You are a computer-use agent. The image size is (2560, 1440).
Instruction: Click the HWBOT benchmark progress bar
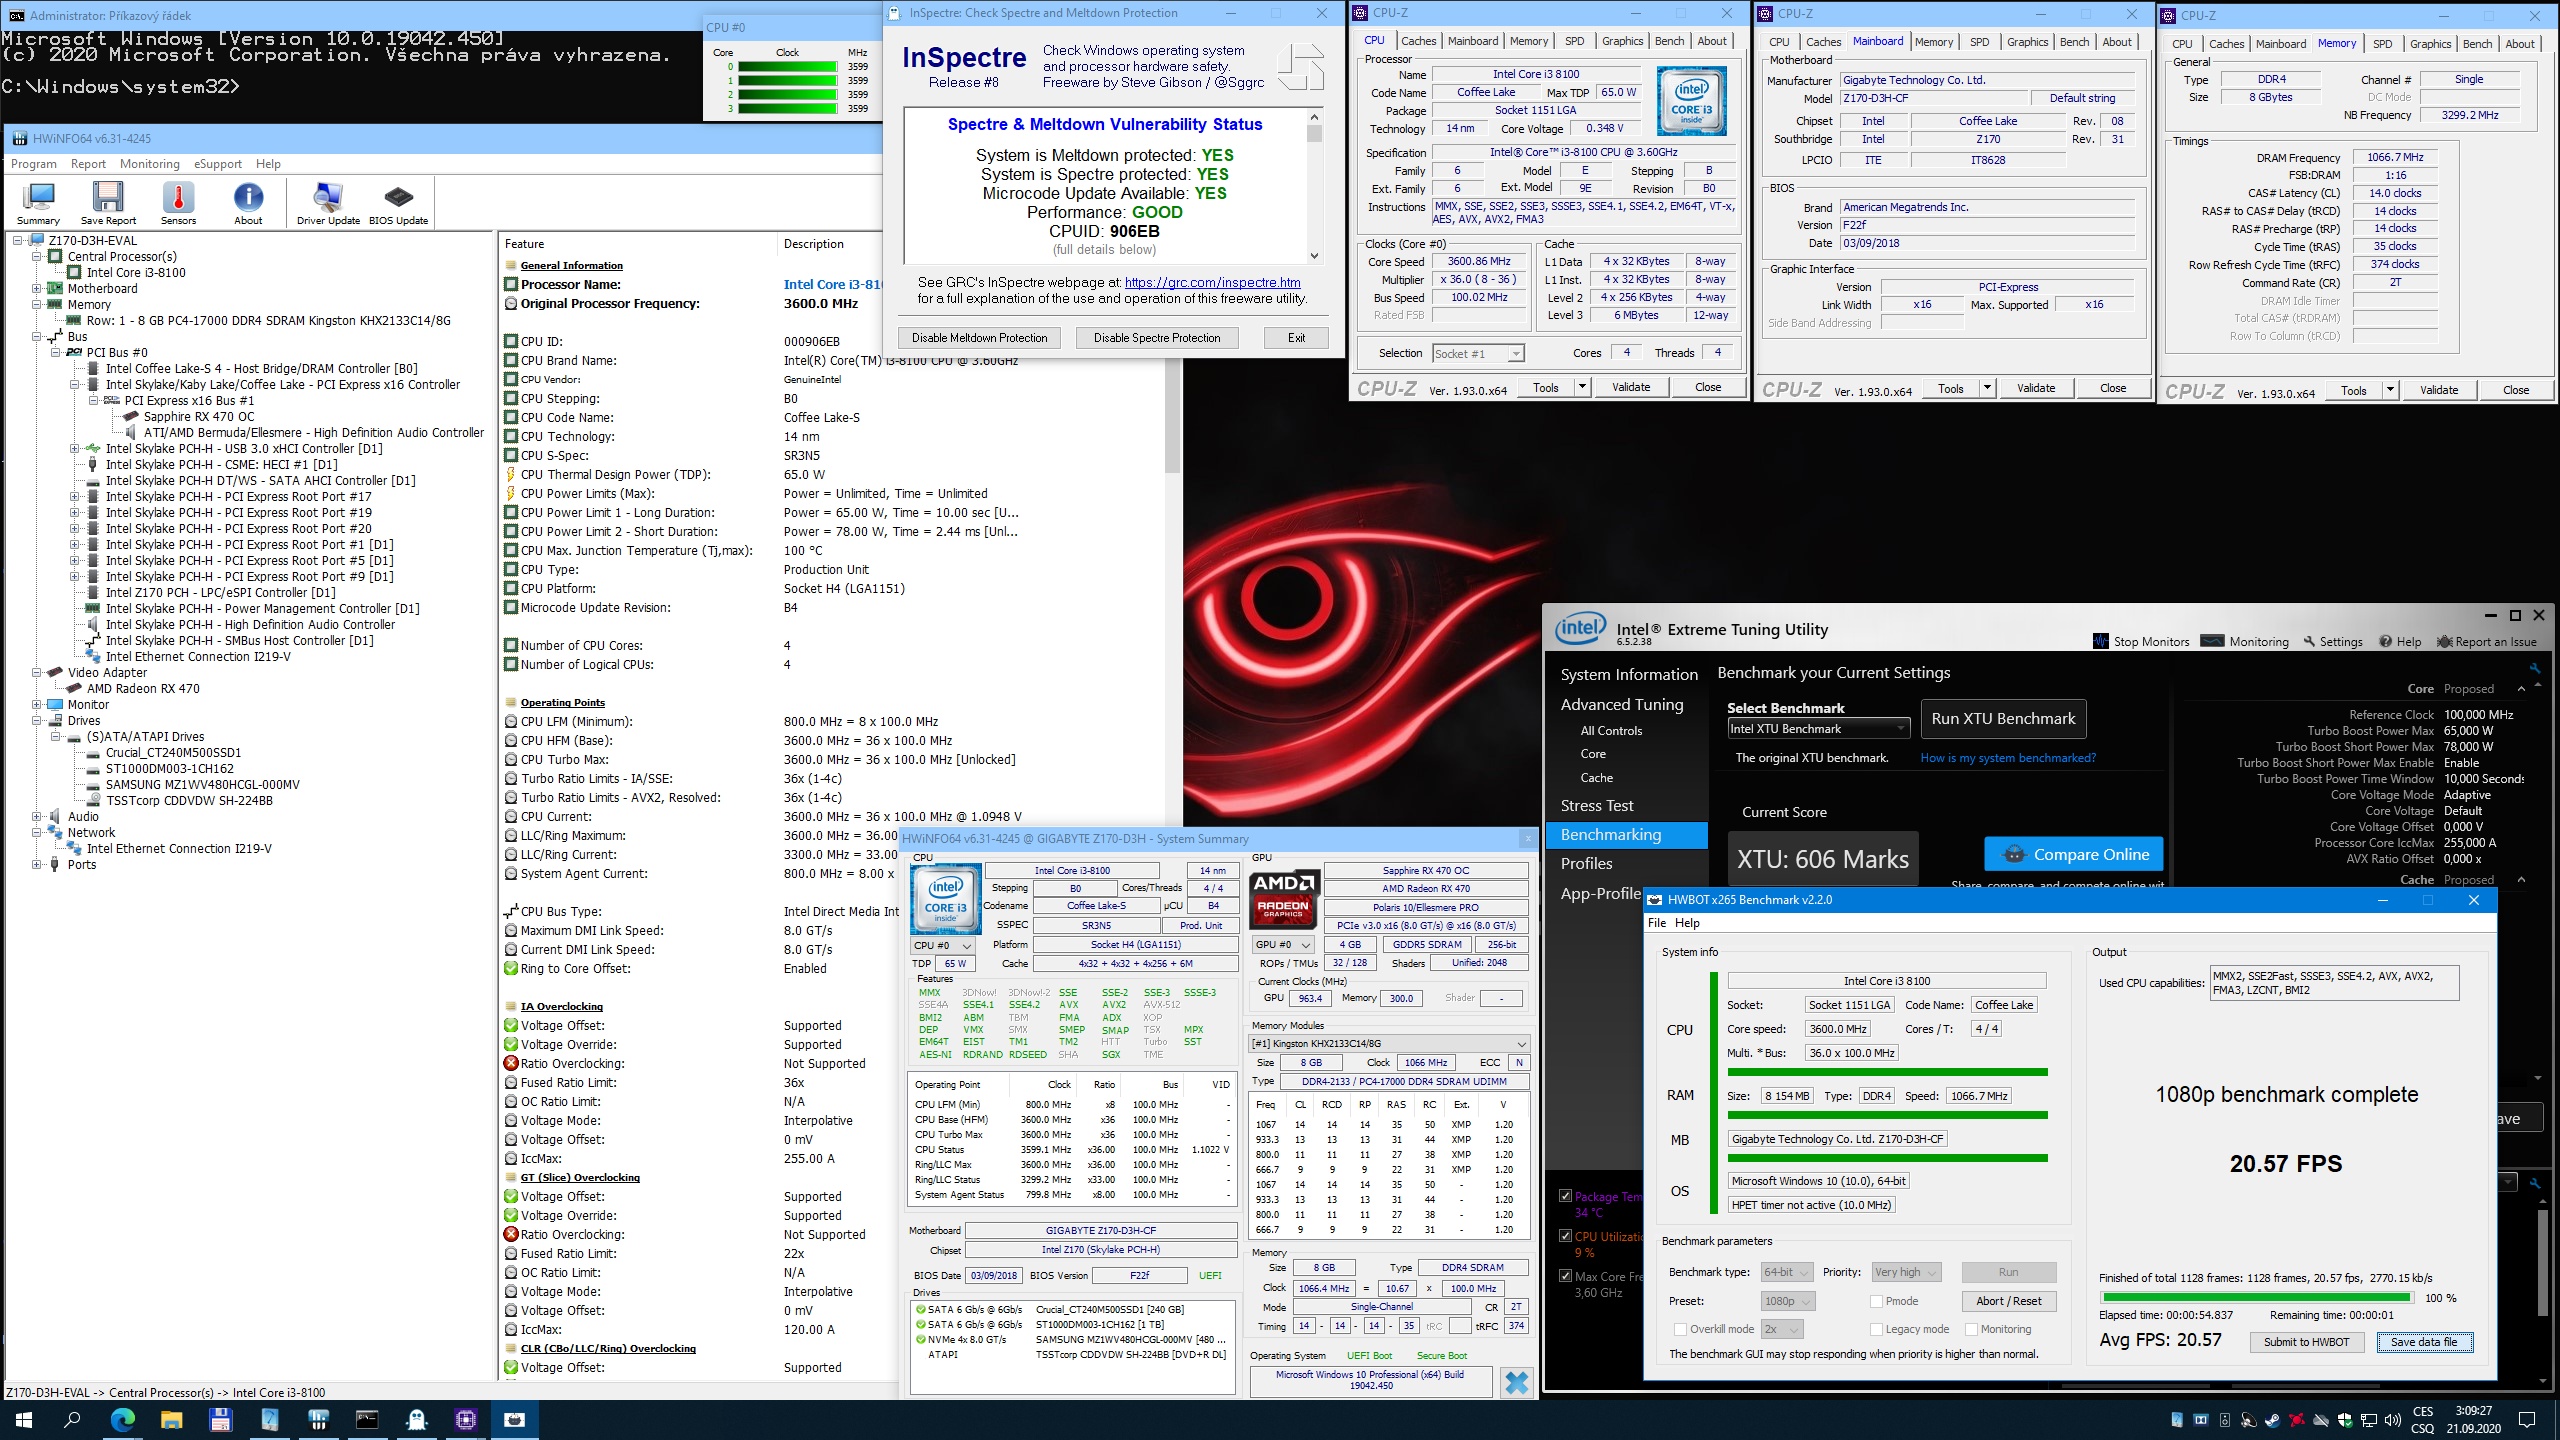(x=2255, y=1298)
